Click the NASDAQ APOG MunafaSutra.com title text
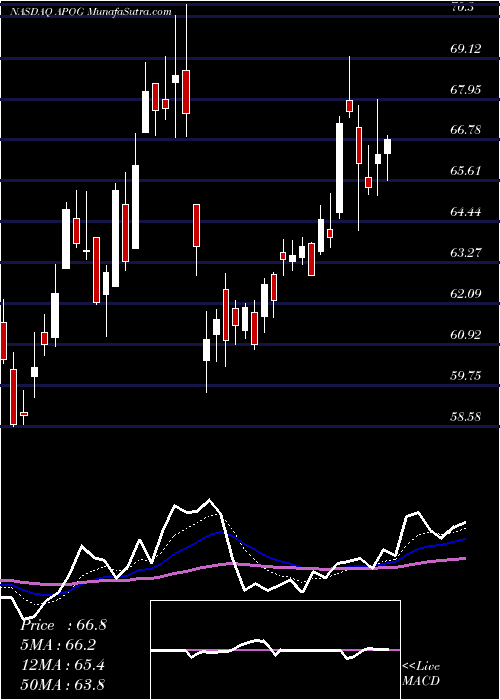The image size is (500, 700). [x=90, y=12]
